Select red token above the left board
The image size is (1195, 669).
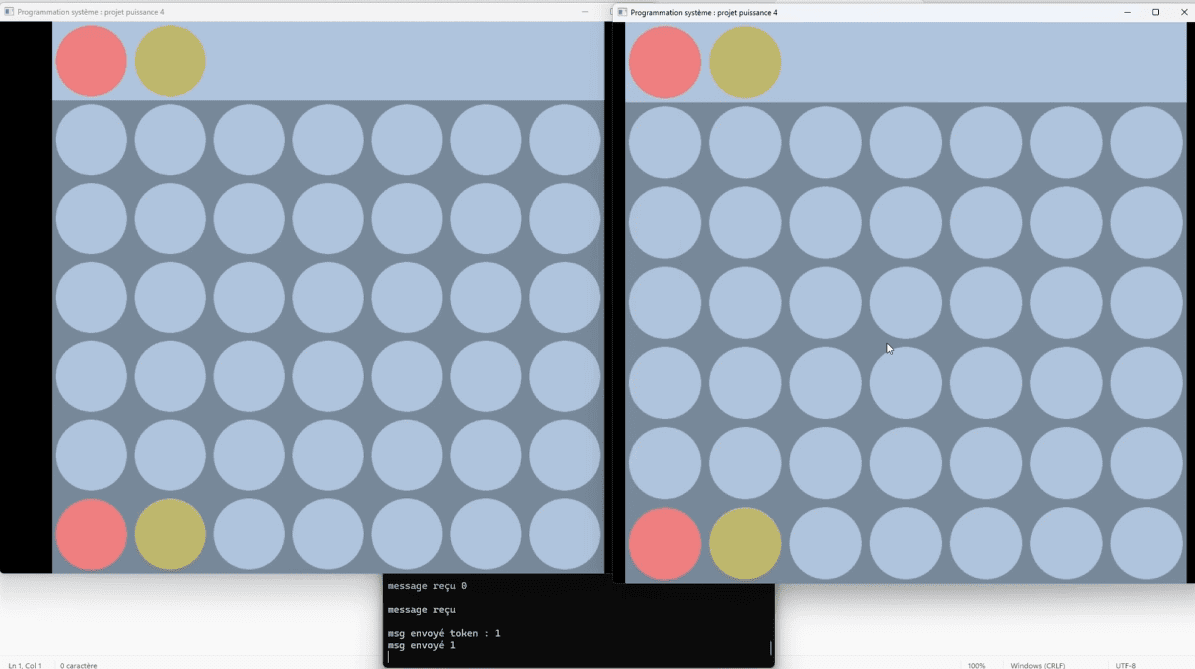coord(91,61)
